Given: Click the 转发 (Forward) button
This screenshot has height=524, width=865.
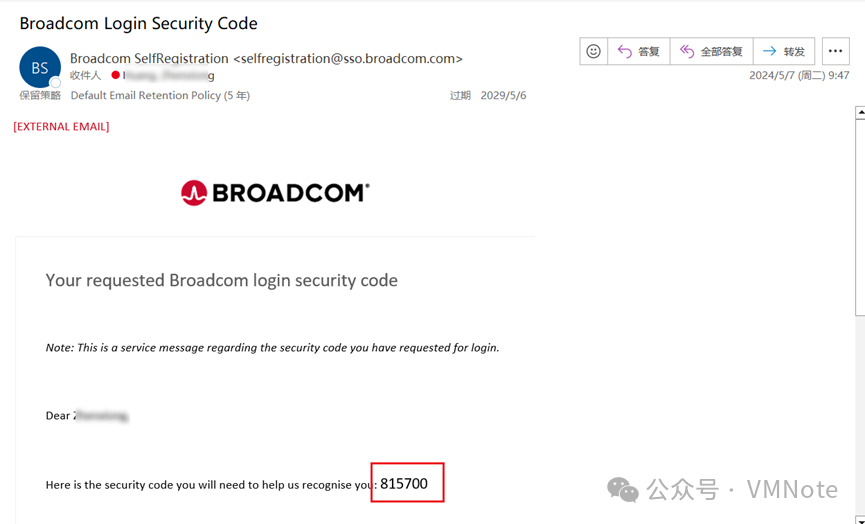Looking at the screenshot, I should click(784, 51).
